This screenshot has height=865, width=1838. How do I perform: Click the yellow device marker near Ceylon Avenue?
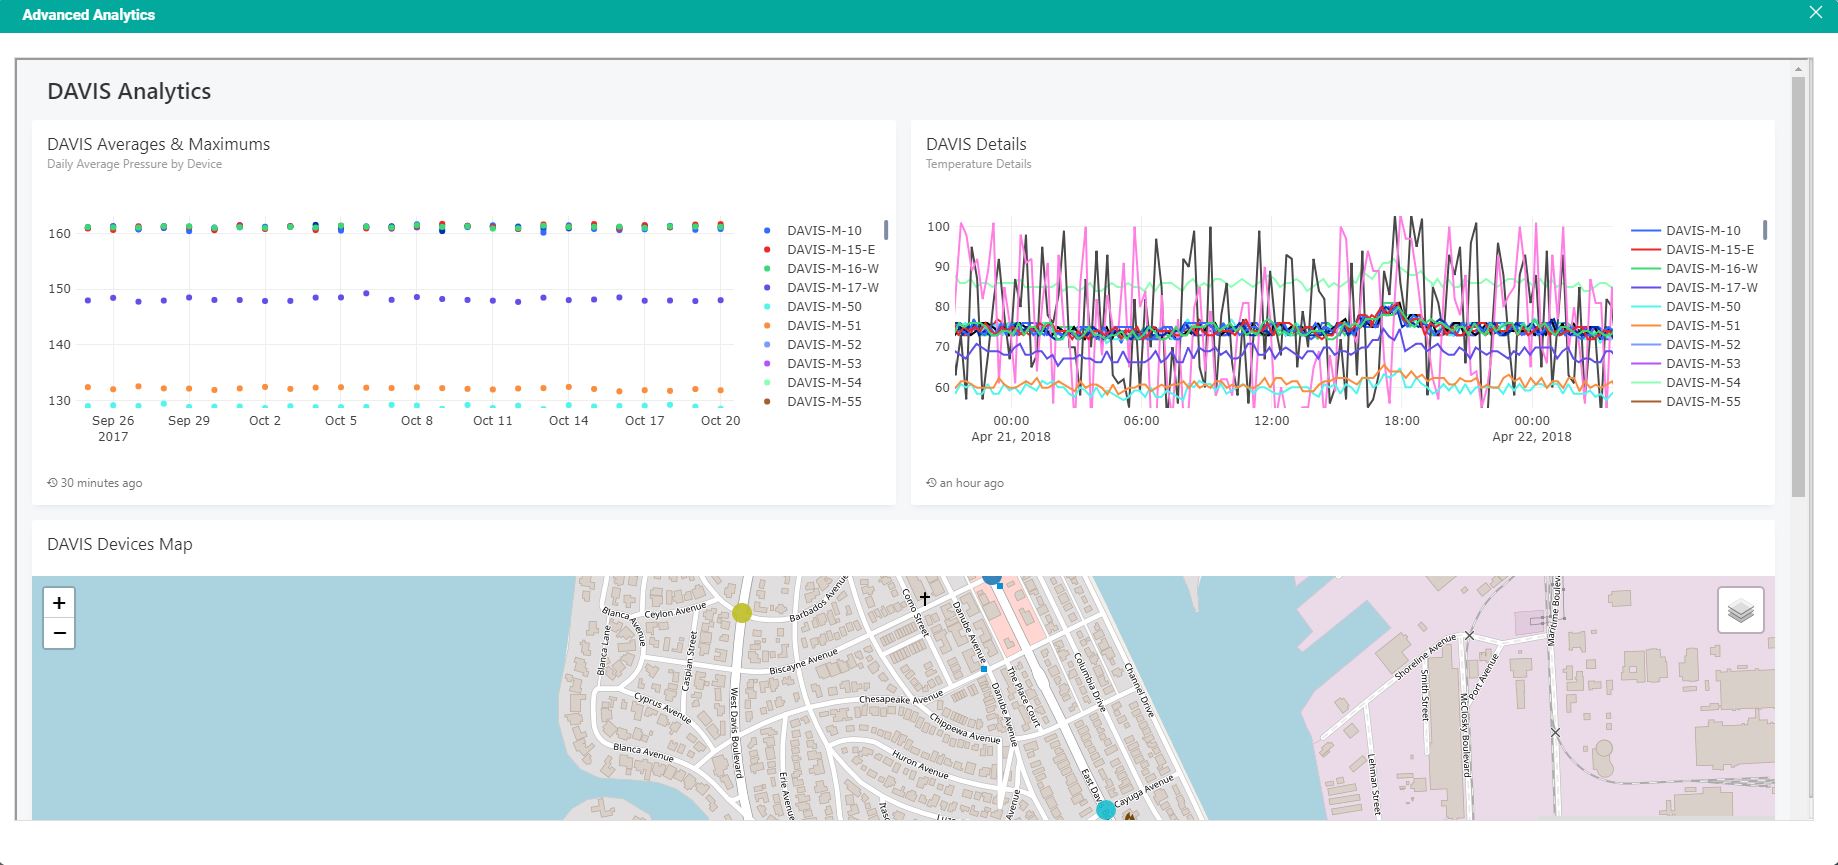click(x=741, y=613)
